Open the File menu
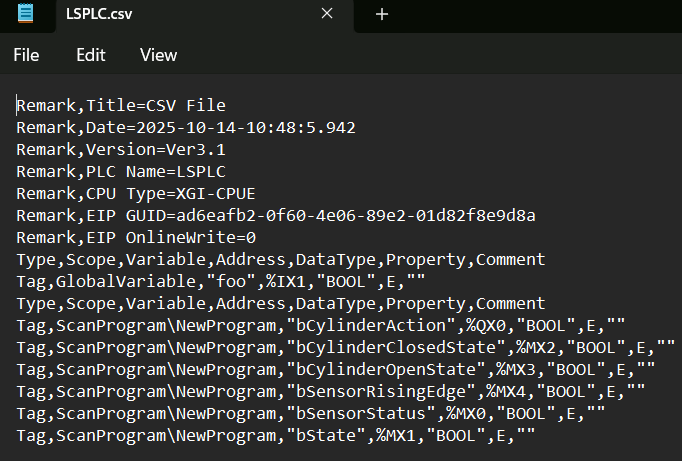The width and height of the screenshot is (682, 461). (x=26, y=56)
